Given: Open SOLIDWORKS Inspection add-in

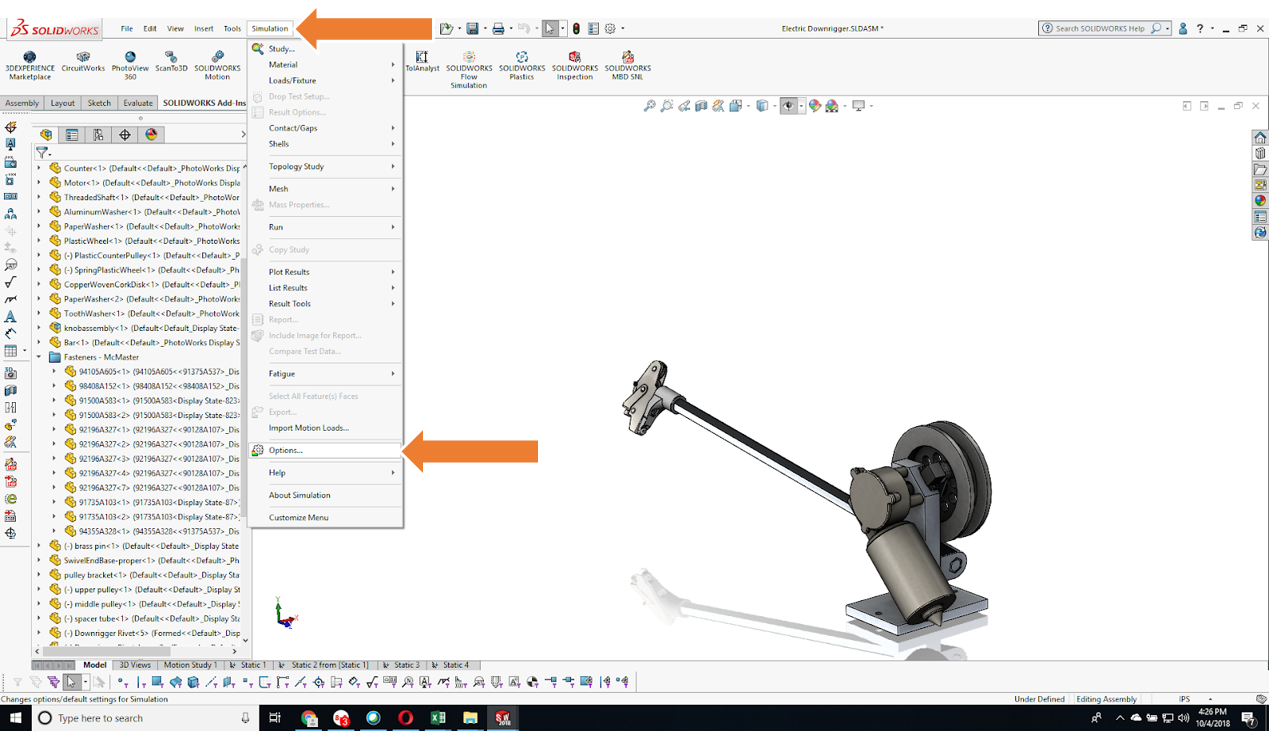Looking at the screenshot, I should tap(574, 65).
